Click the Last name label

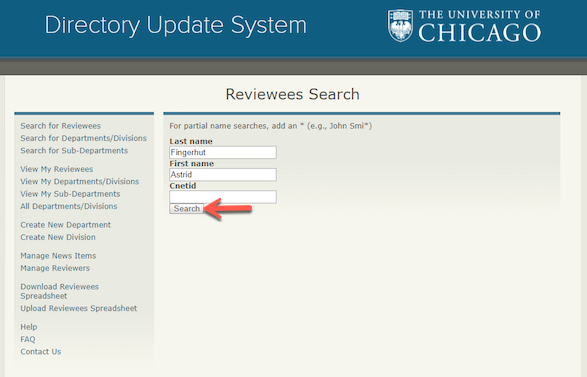[x=191, y=141]
